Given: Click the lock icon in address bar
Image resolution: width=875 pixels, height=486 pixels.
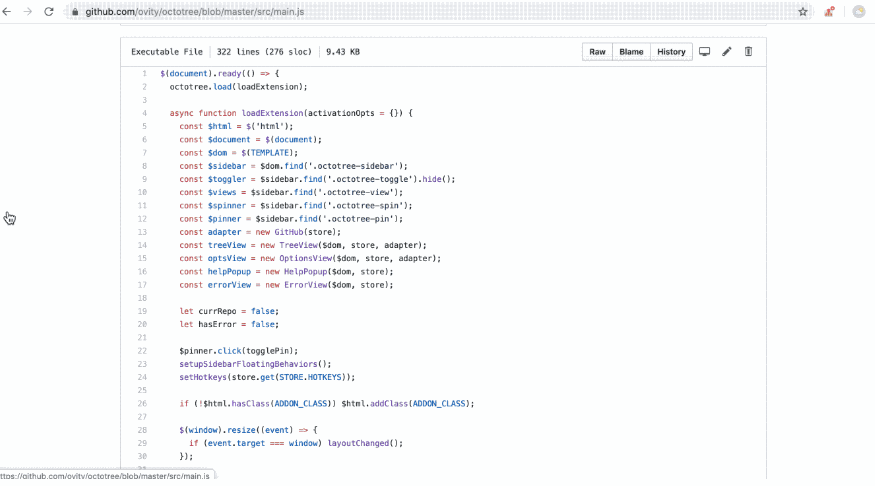Looking at the screenshot, I should [75, 12].
